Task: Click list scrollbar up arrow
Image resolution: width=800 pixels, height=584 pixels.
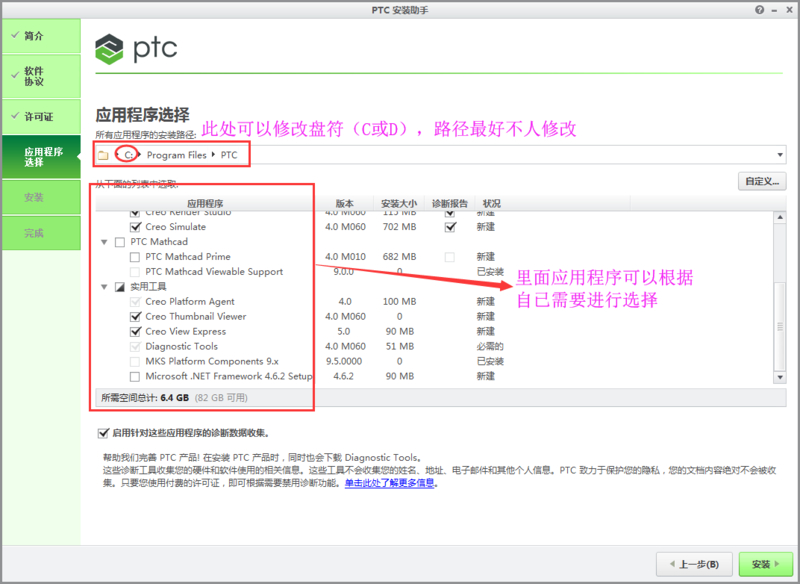Action: [780, 217]
